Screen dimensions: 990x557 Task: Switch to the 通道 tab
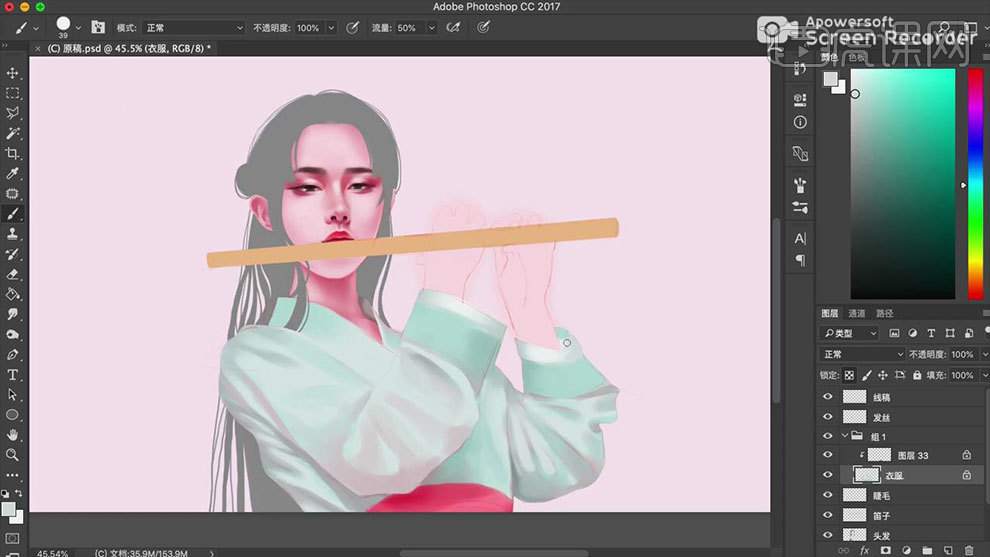click(x=857, y=313)
